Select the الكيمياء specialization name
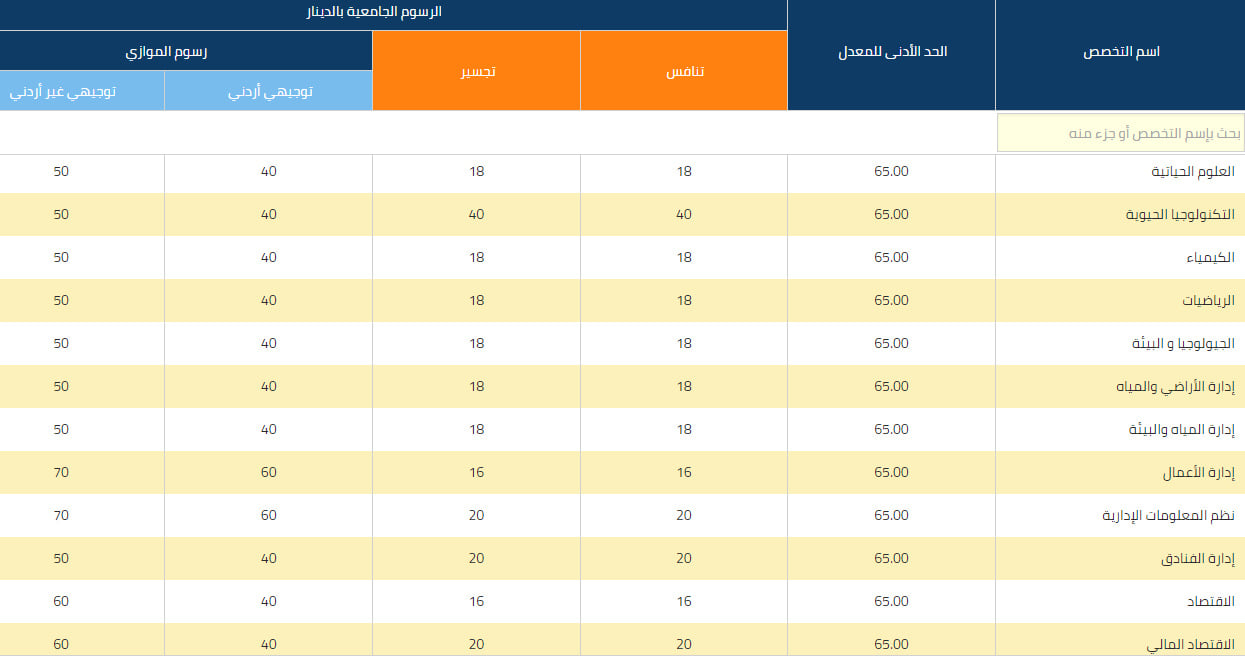 tap(1211, 258)
